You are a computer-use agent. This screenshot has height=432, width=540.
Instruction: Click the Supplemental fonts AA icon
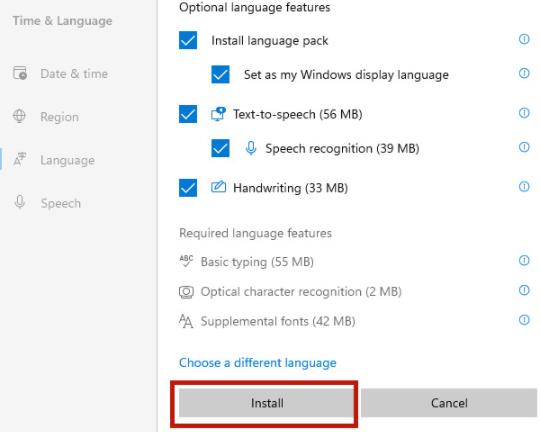pos(186,321)
